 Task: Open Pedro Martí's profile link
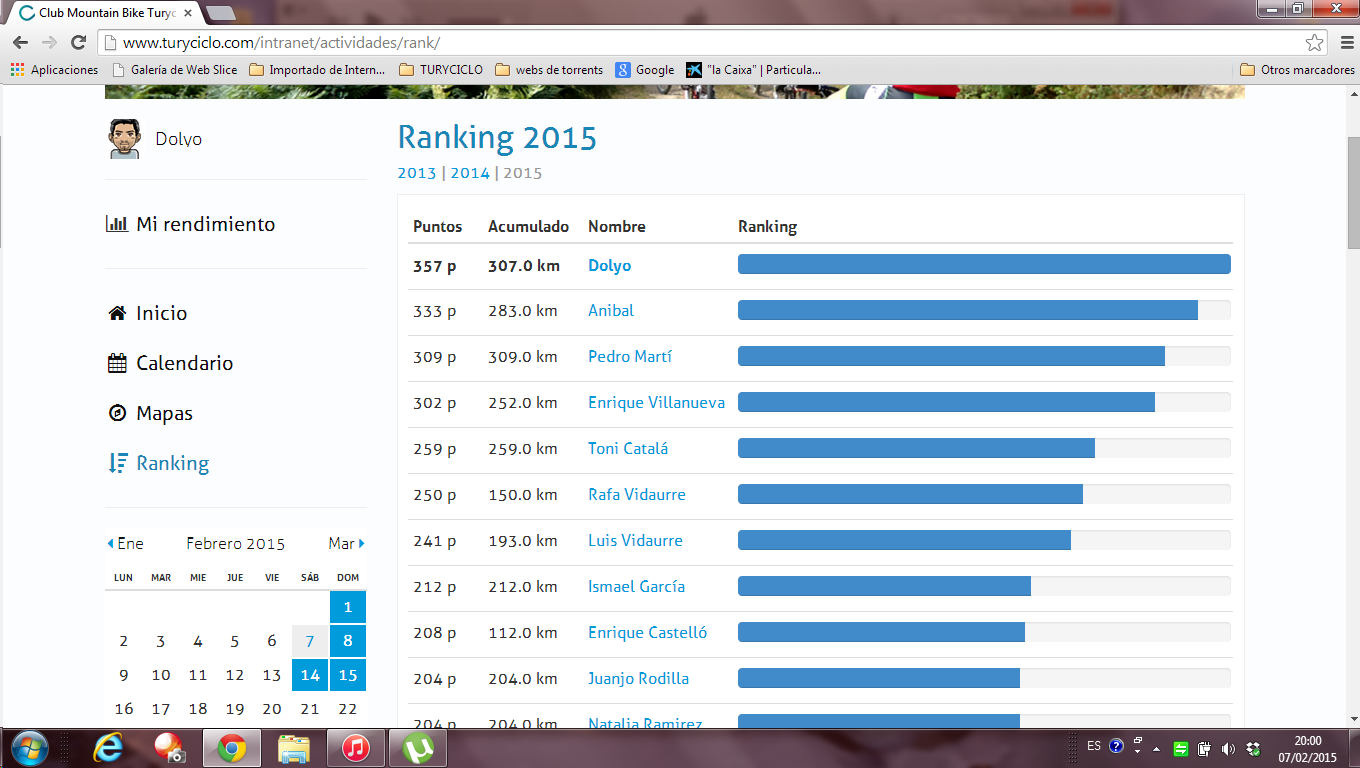pyautogui.click(x=630, y=357)
